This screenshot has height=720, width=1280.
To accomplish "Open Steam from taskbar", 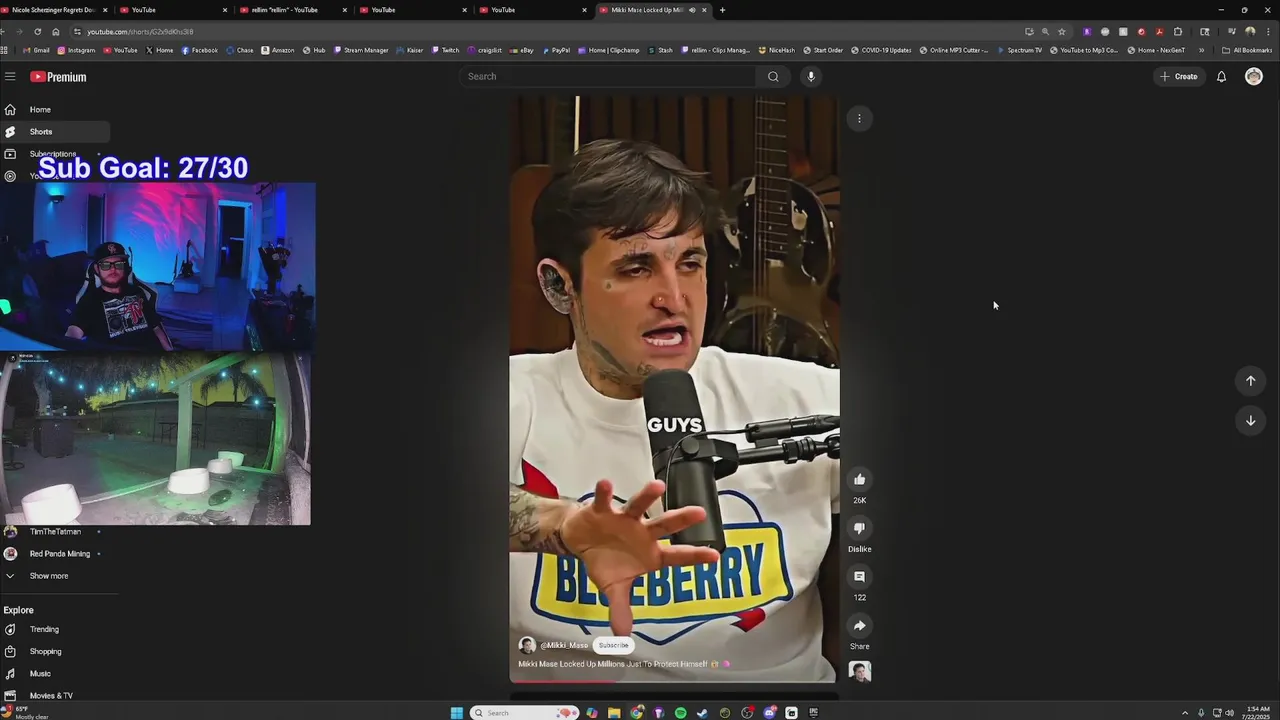I will [702, 713].
